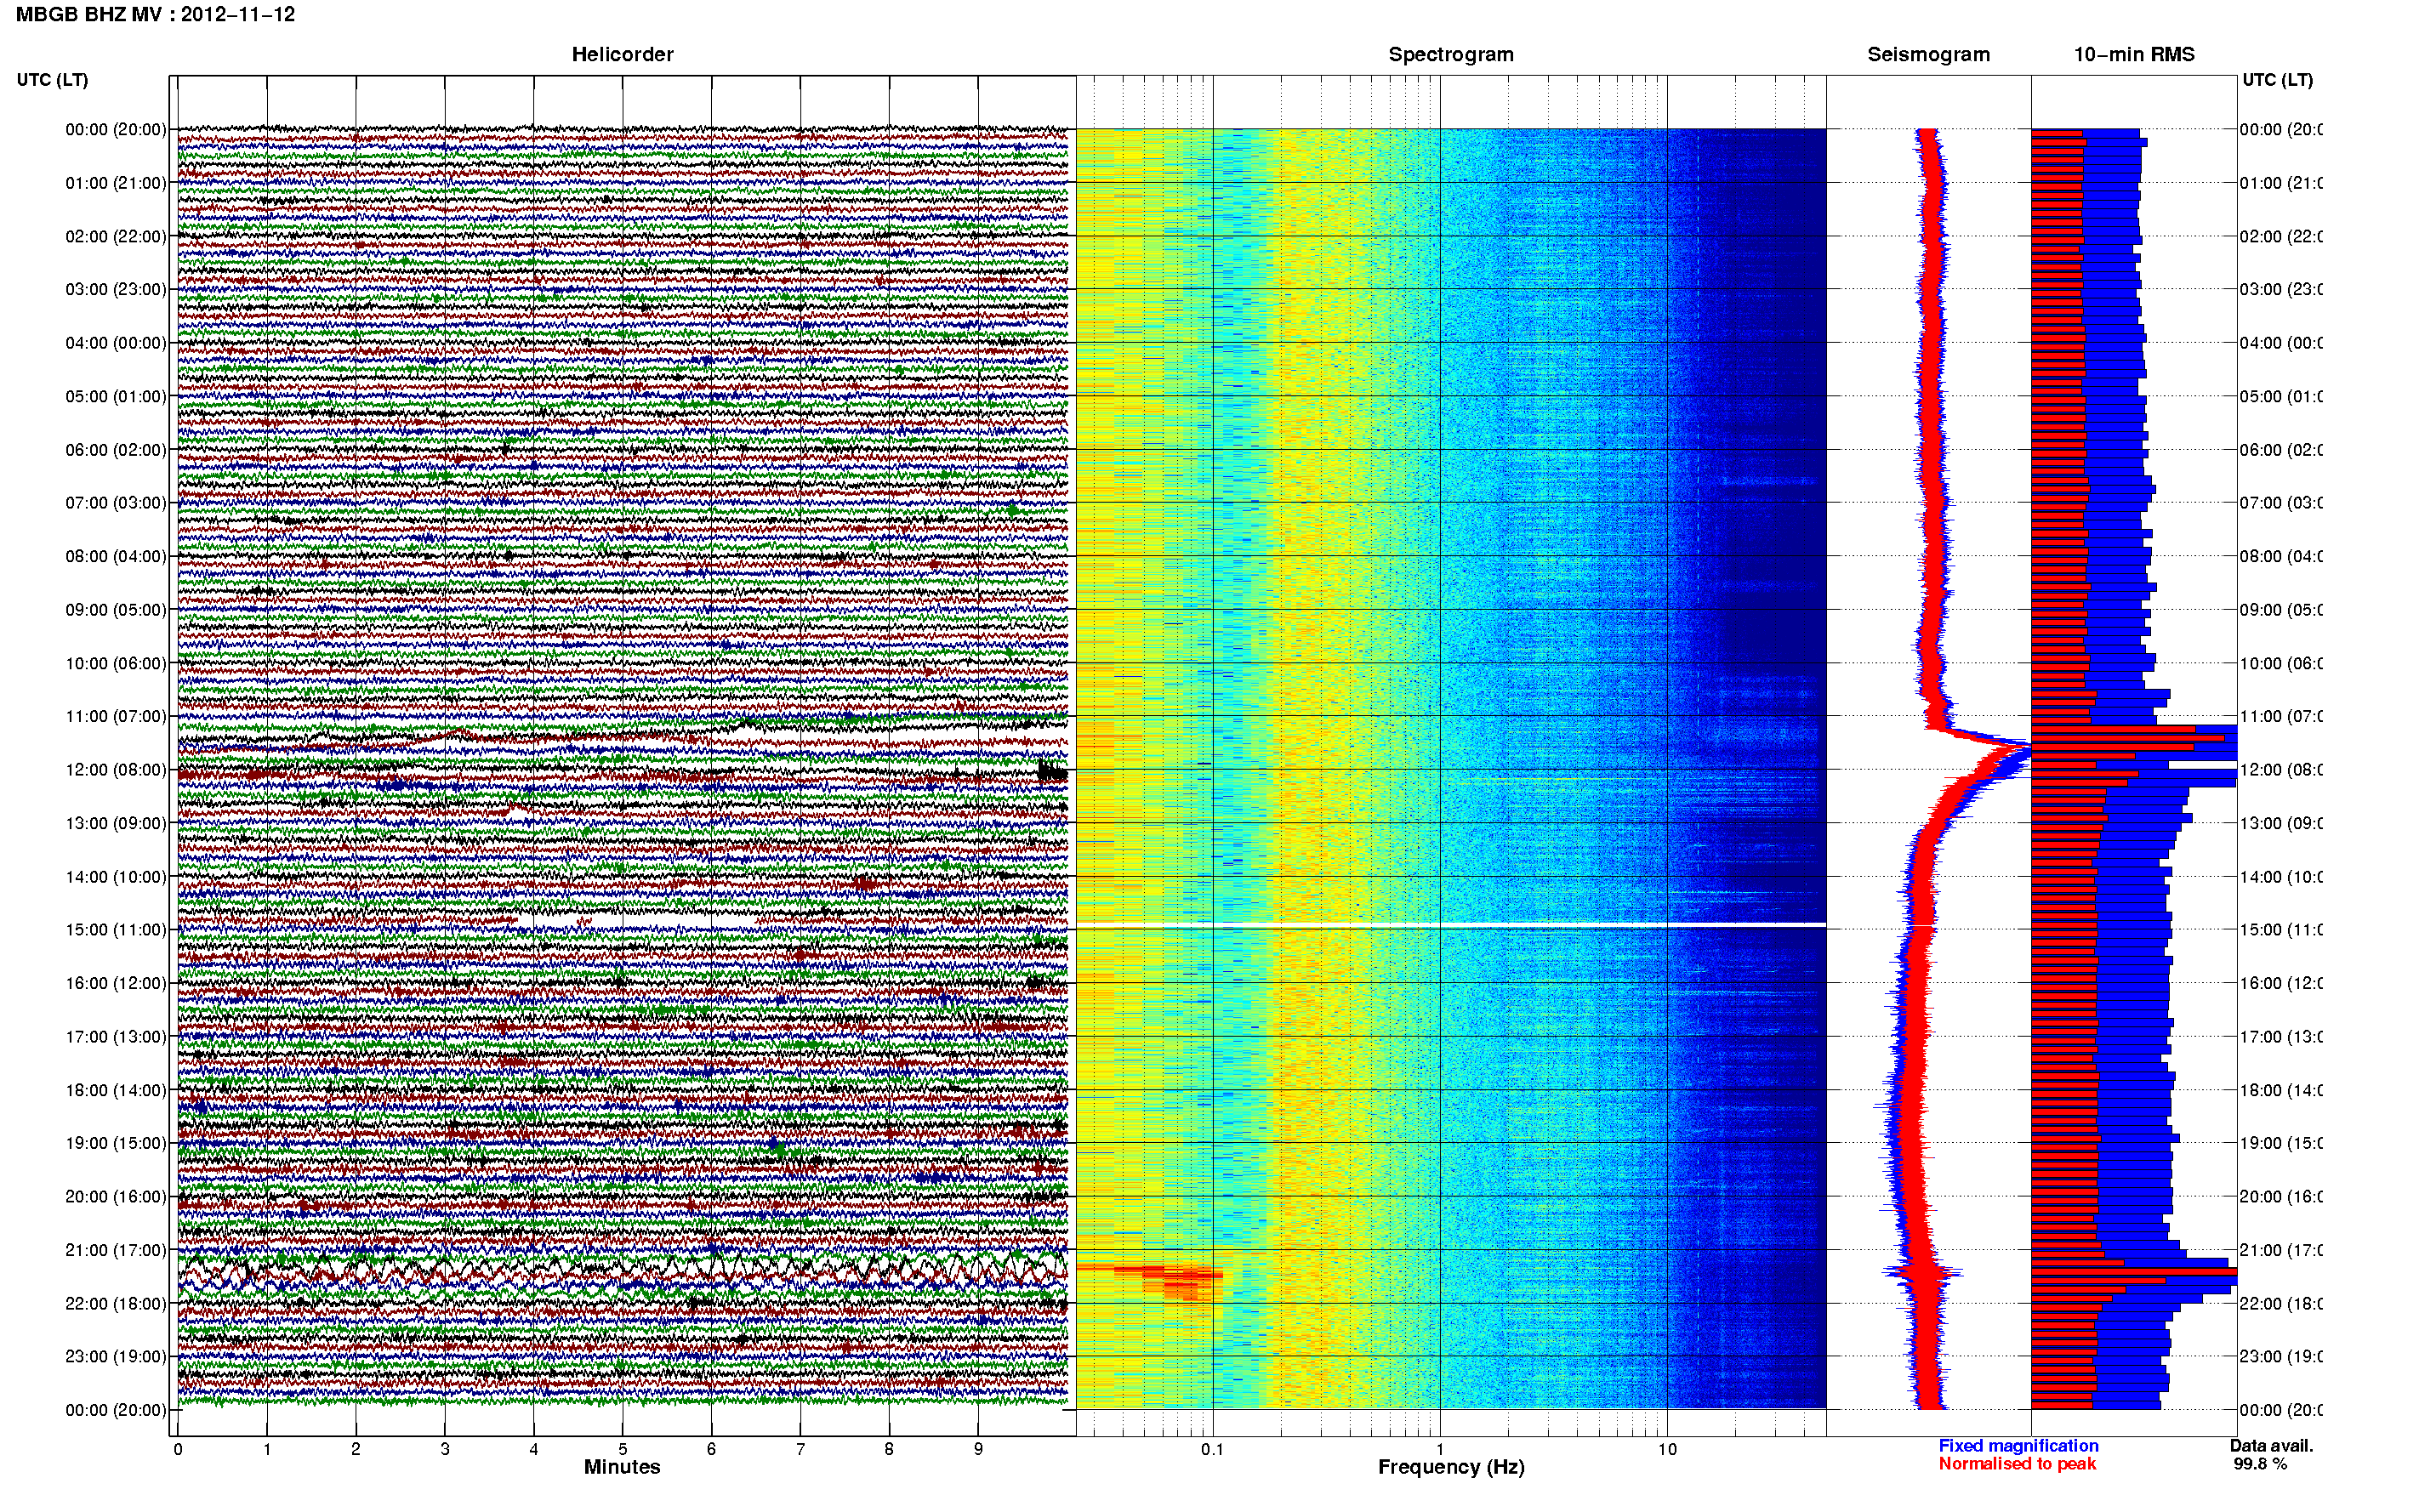Click the '5' tick on Minutes axis

tap(622, 1449)
